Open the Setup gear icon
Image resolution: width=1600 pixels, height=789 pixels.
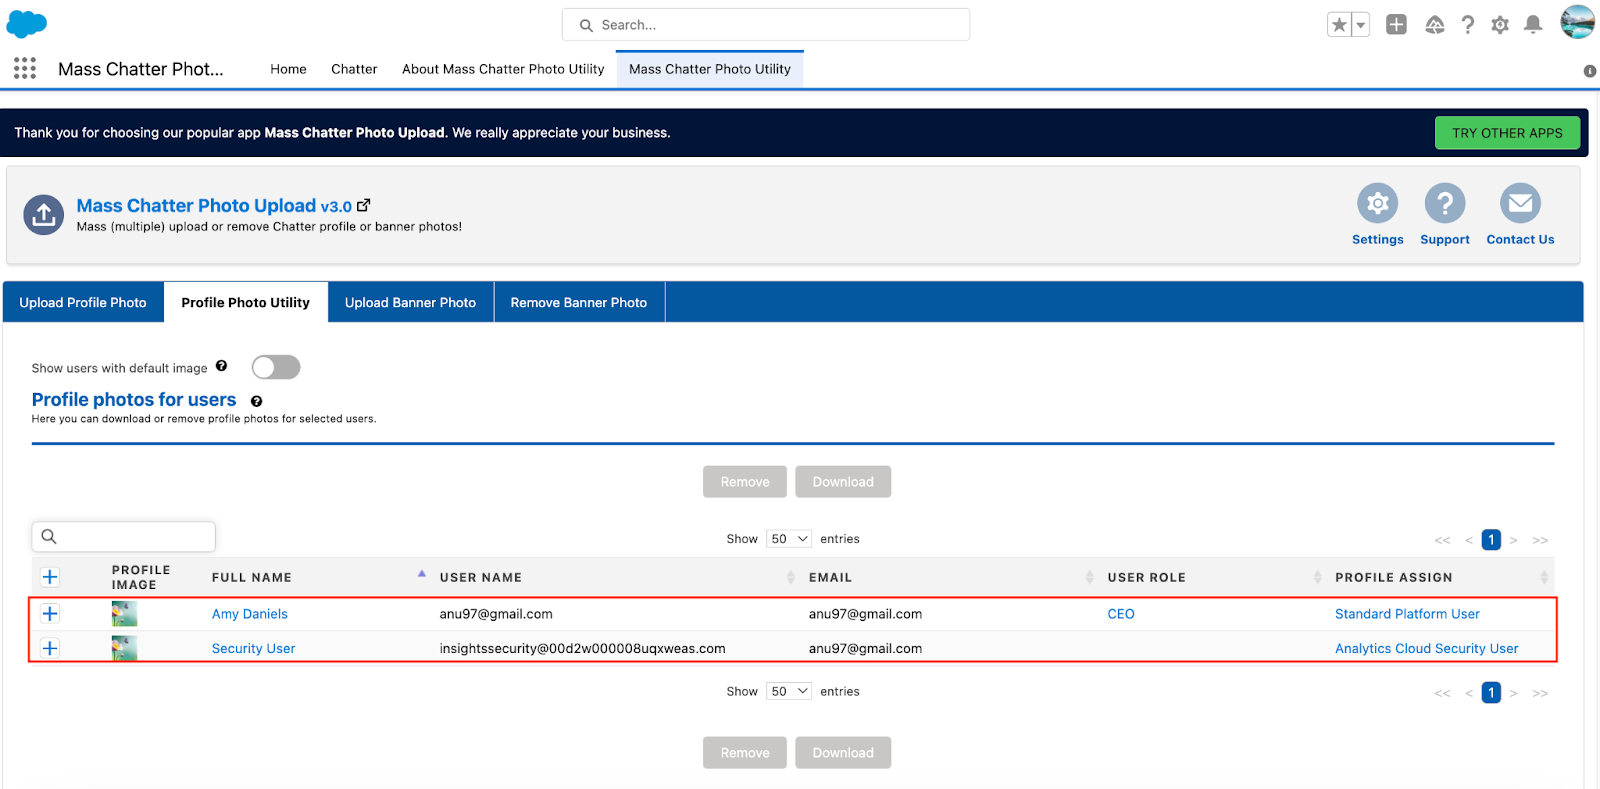1500,25
